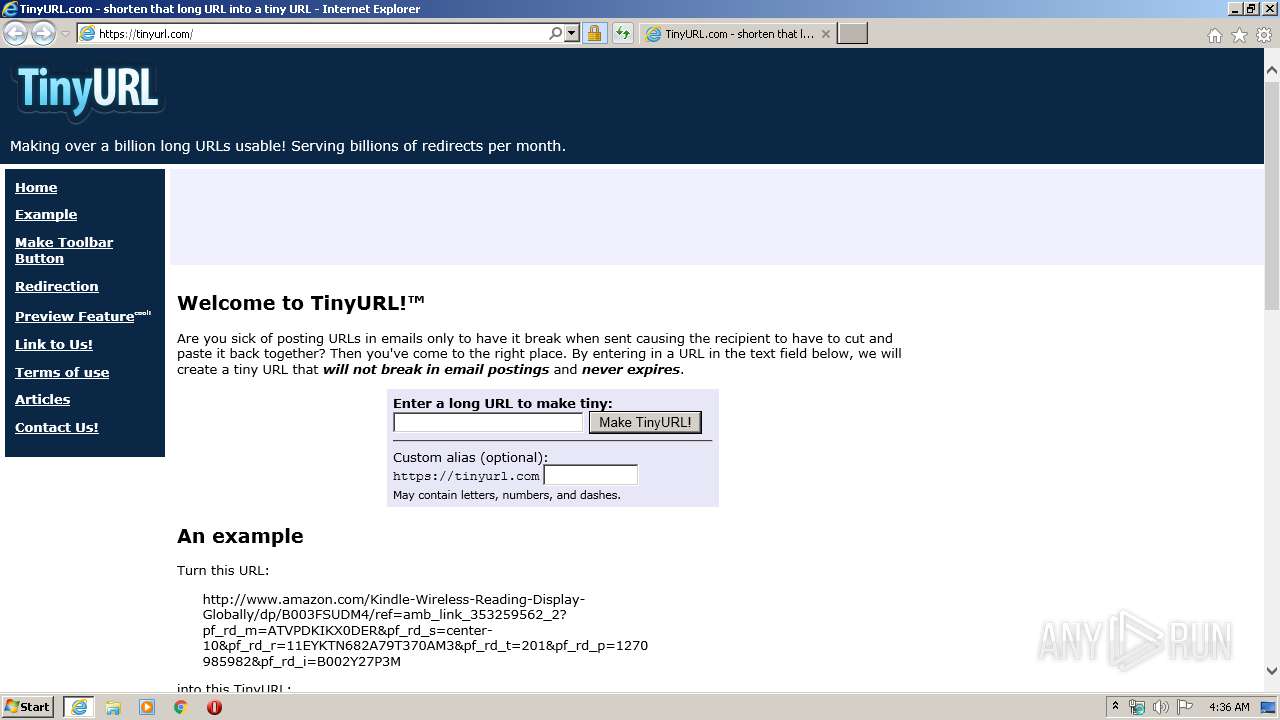
Task: Open File Explorer from taskbar
Action: tap(113, 707)
